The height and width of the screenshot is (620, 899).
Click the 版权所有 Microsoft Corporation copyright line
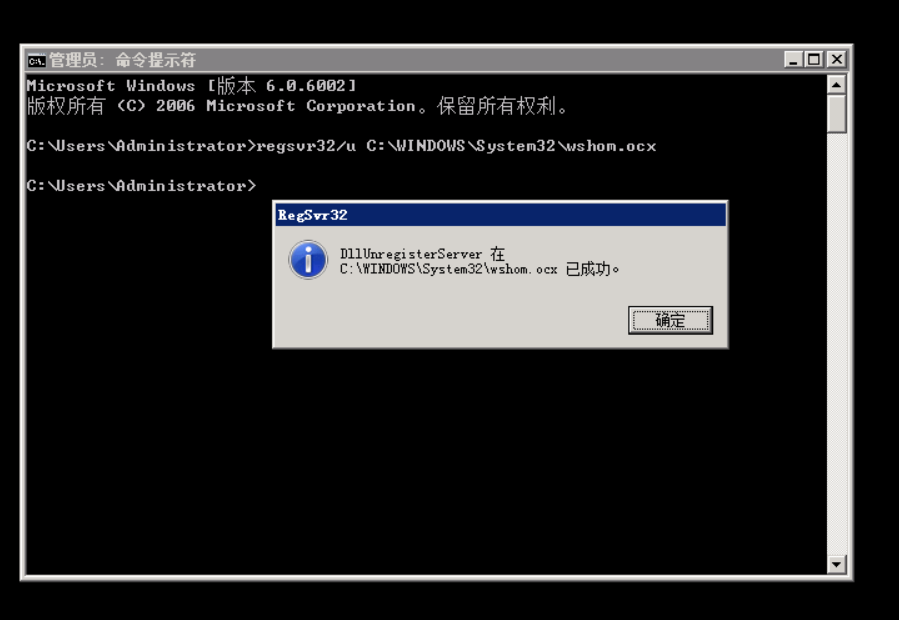tap(296, 106)
